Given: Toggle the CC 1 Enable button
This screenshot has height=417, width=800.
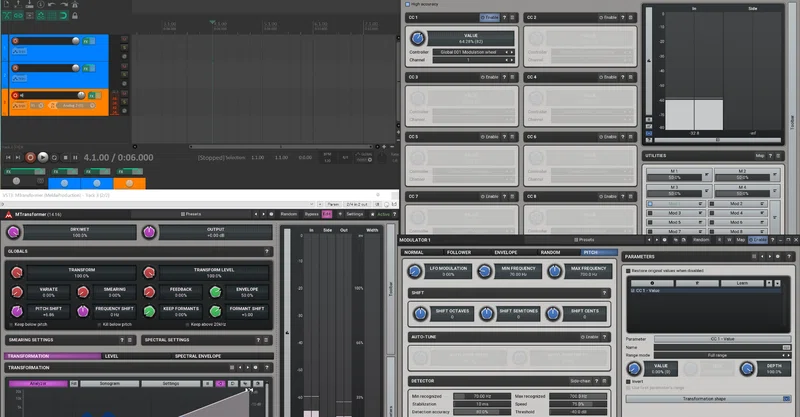Looking at the screenshot, I should point(489,17).
